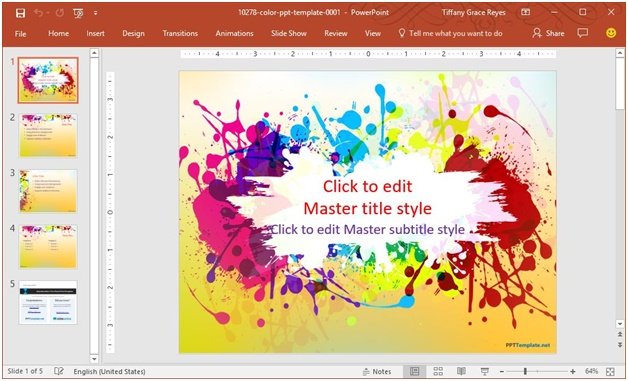Select slide 1 thumbnail

pyautogui.click(x=48, y=80)
